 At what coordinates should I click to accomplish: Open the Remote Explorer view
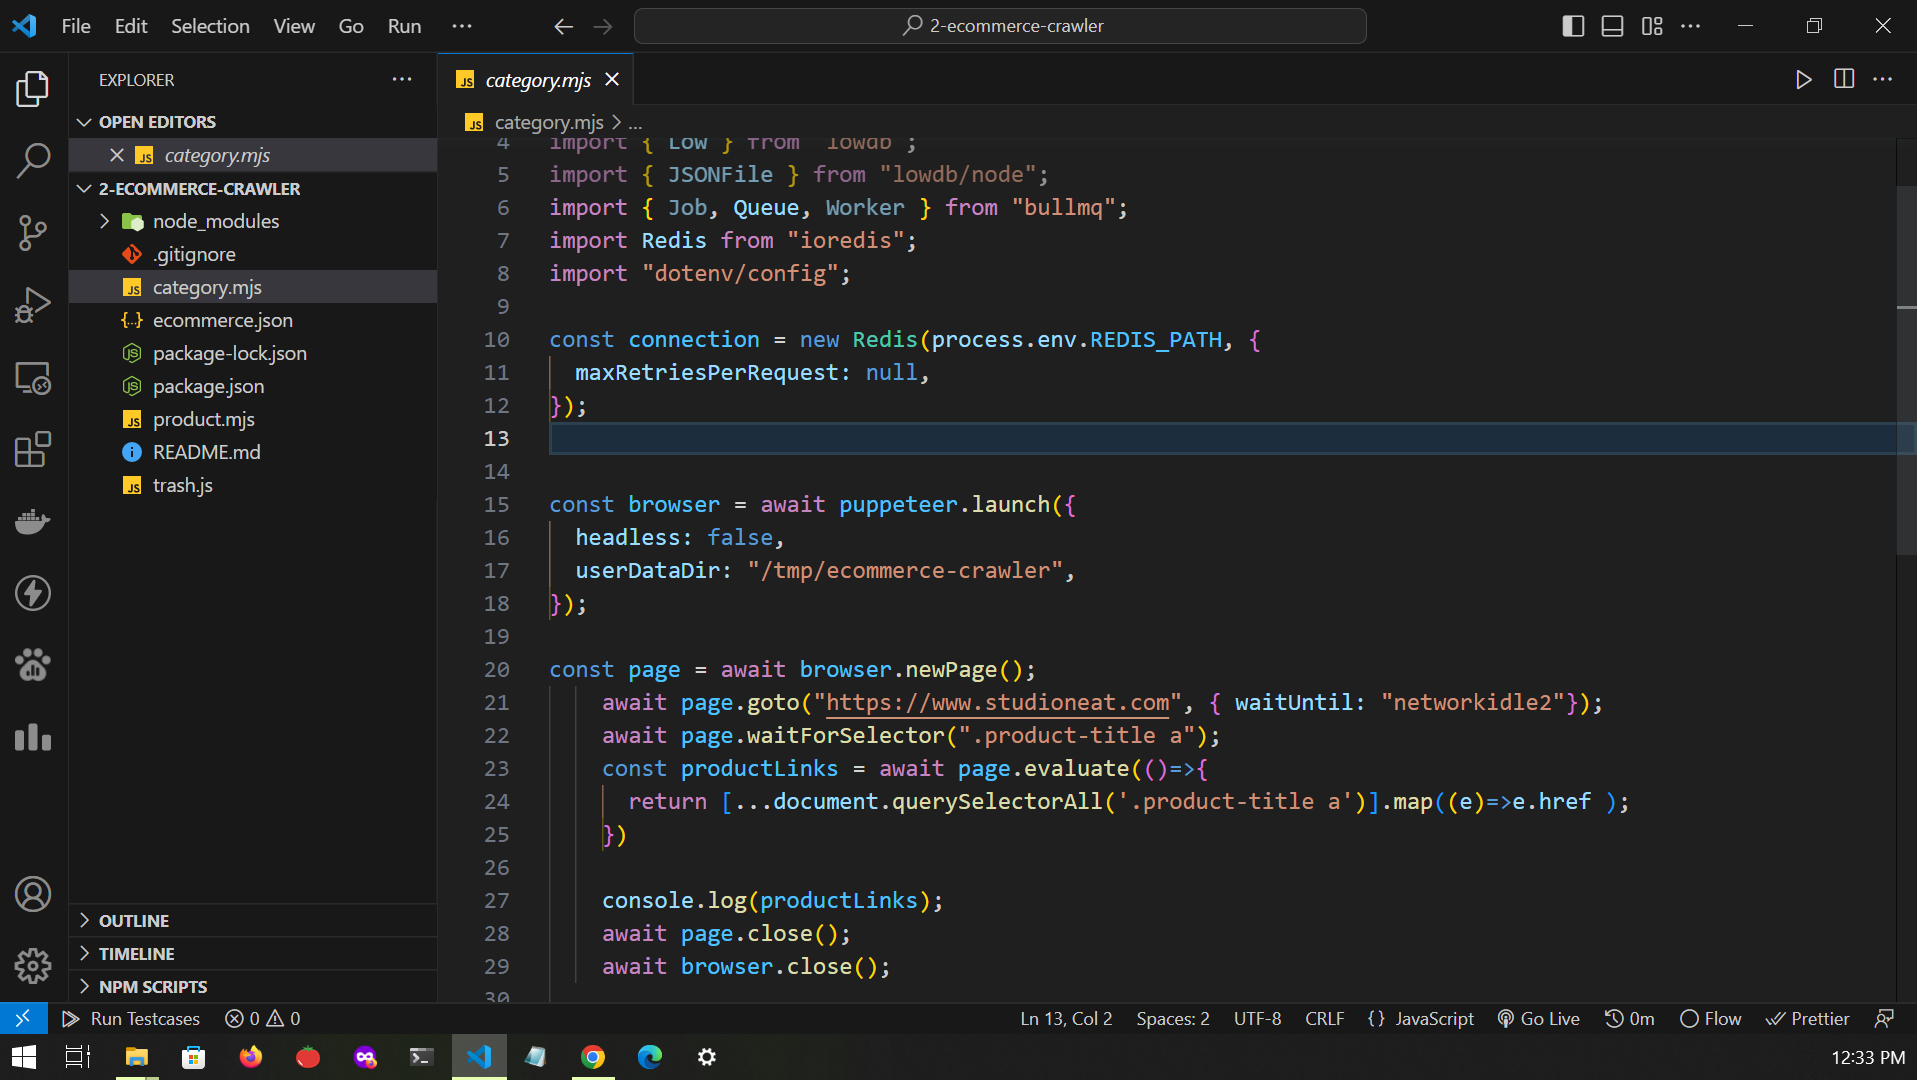[x=33, y=378]
